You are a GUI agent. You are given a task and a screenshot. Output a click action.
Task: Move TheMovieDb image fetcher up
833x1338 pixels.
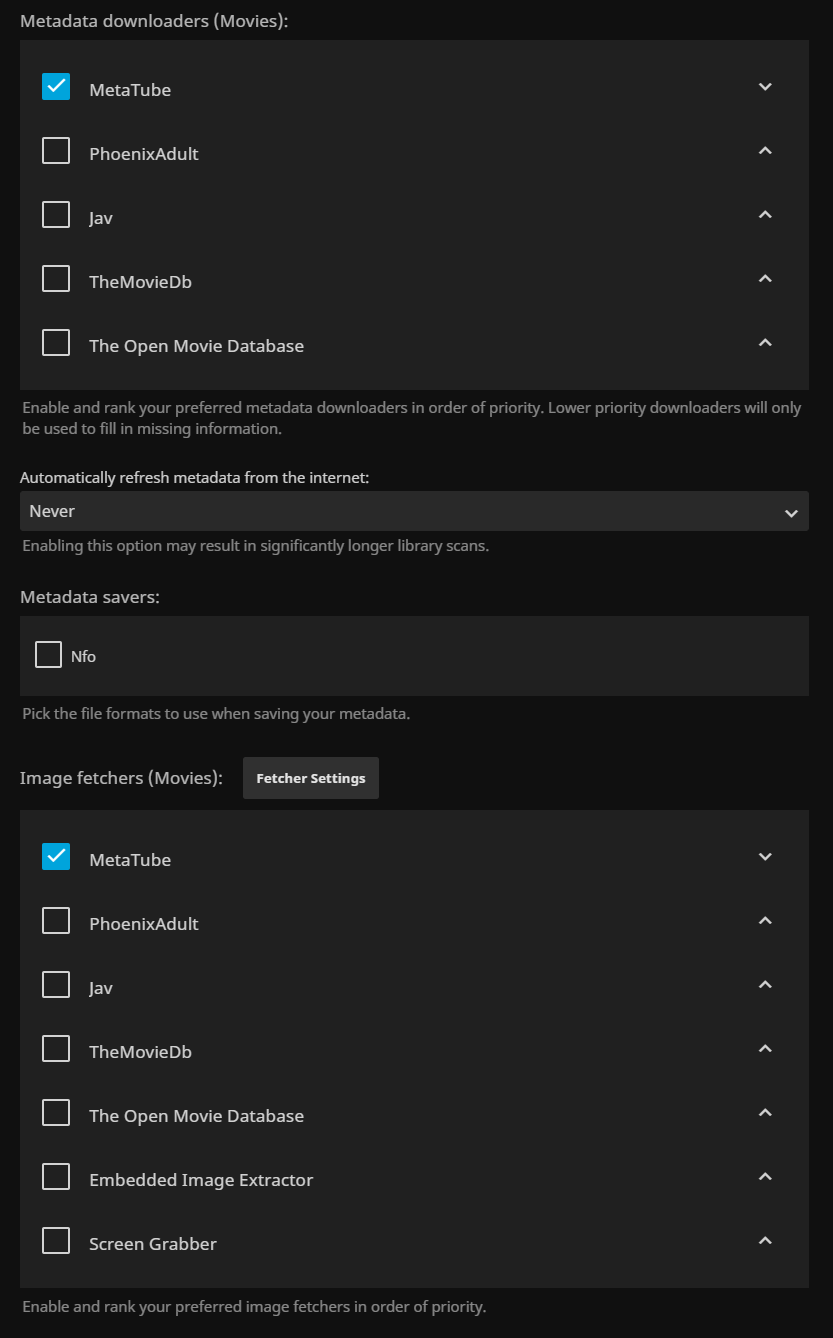pos(765,1050)
